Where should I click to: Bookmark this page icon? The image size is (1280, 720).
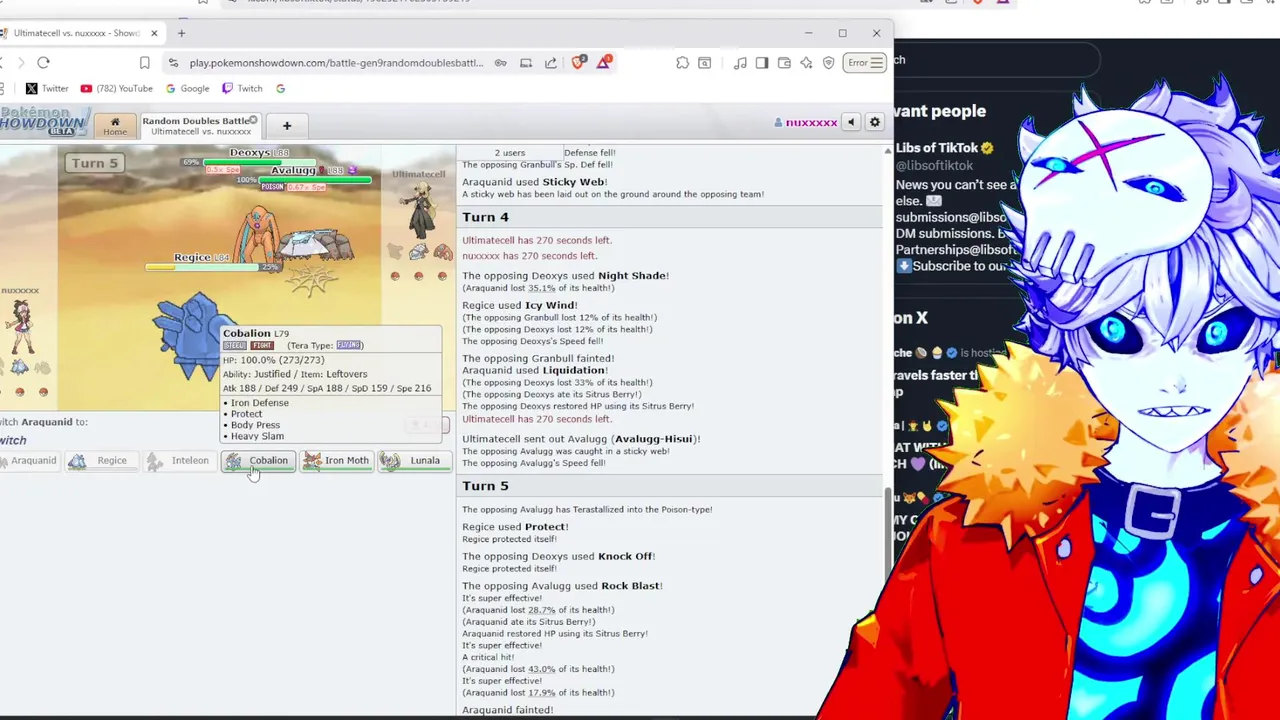pos(145,63)
